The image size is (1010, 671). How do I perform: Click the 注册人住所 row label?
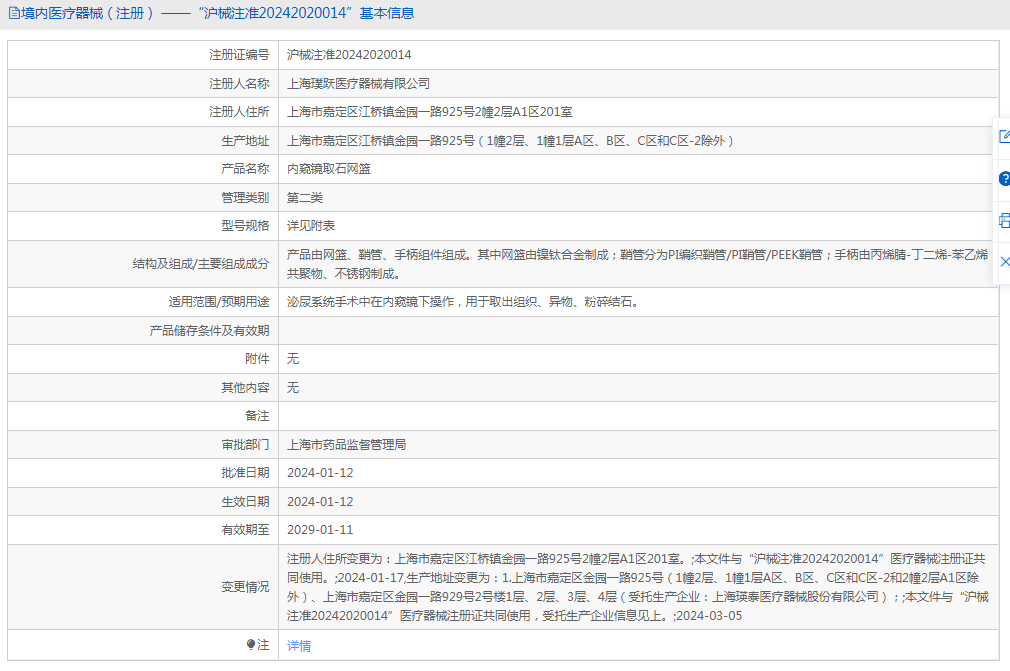(x=239, y=112)
